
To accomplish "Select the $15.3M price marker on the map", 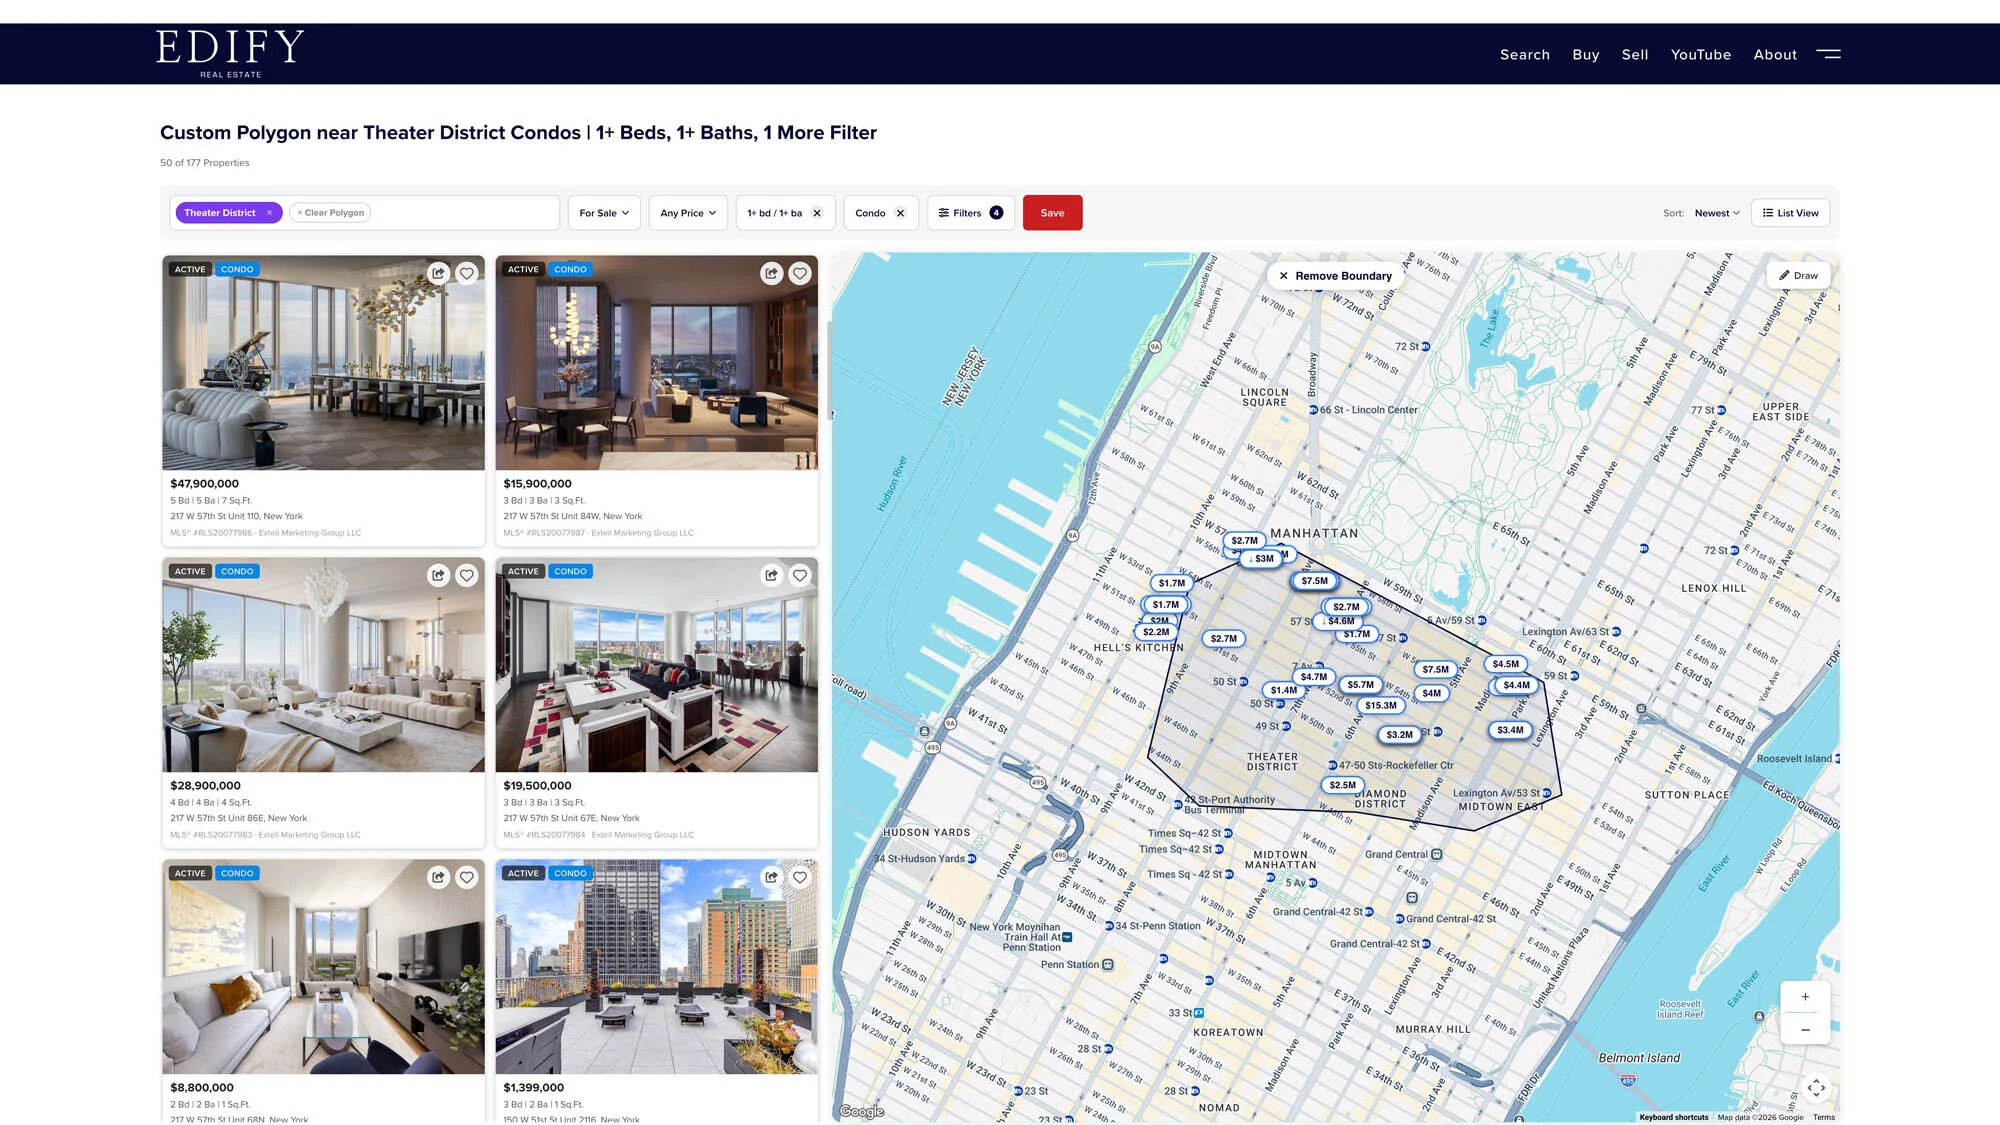I will (1379, 705).
